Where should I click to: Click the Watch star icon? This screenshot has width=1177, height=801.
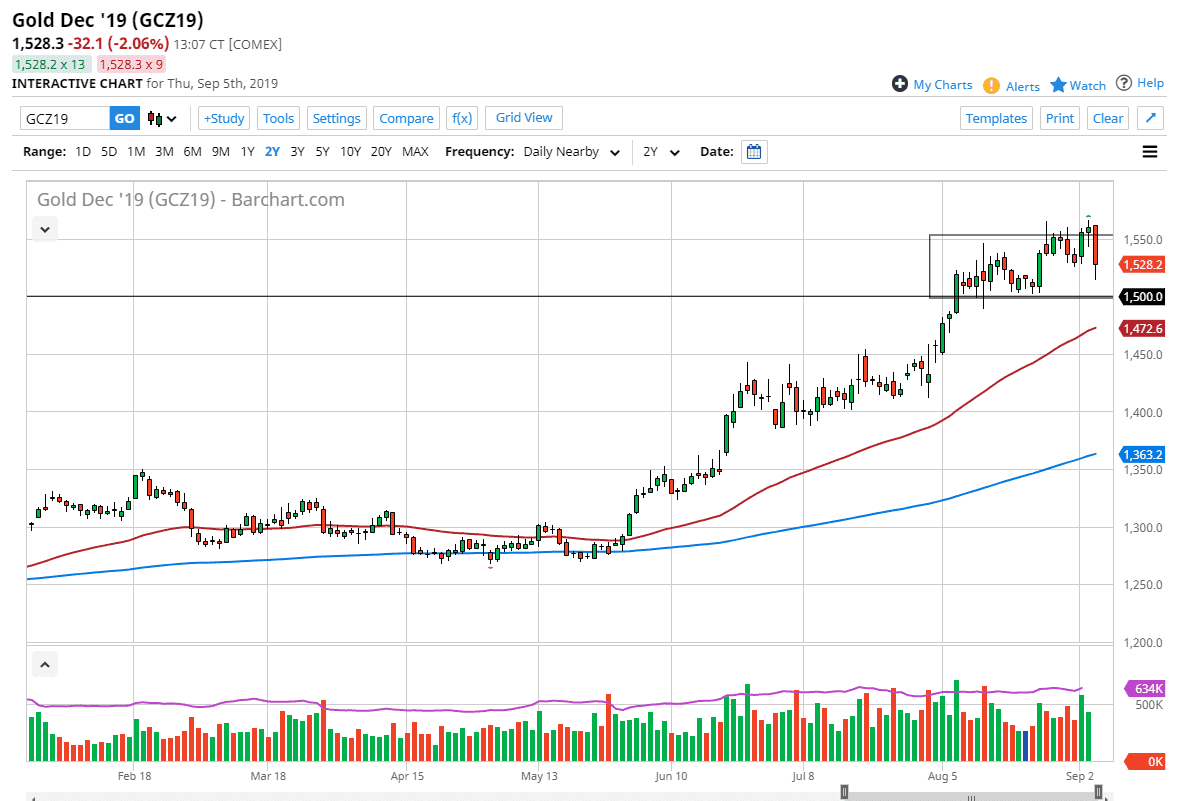coord(1058,85)
